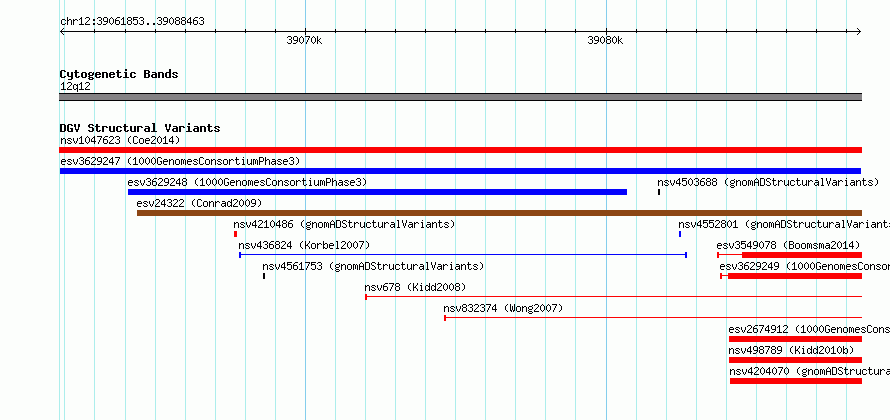Open the nsv4210486 (gnomADStructuralVariants) label
Image resolution: width=890 pixels, height=420 pixels.
[345, 224]
